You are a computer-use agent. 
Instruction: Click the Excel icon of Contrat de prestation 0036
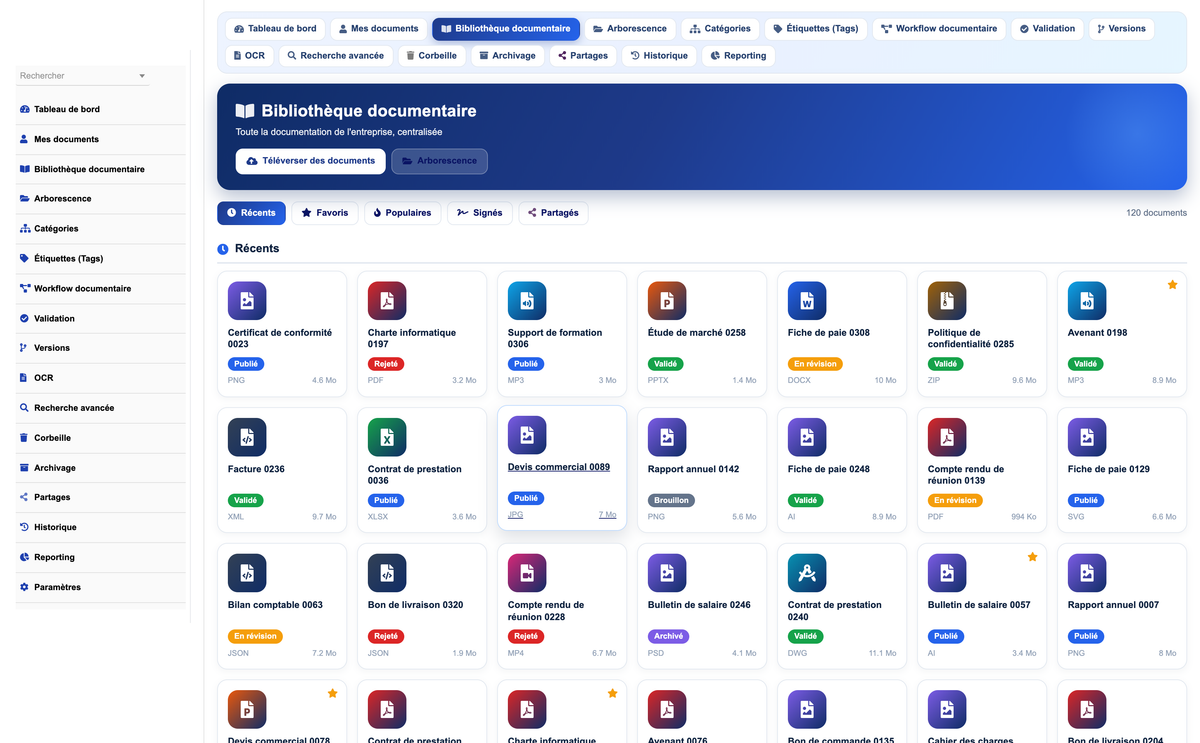pyautogui.click(x=387, y=437)
